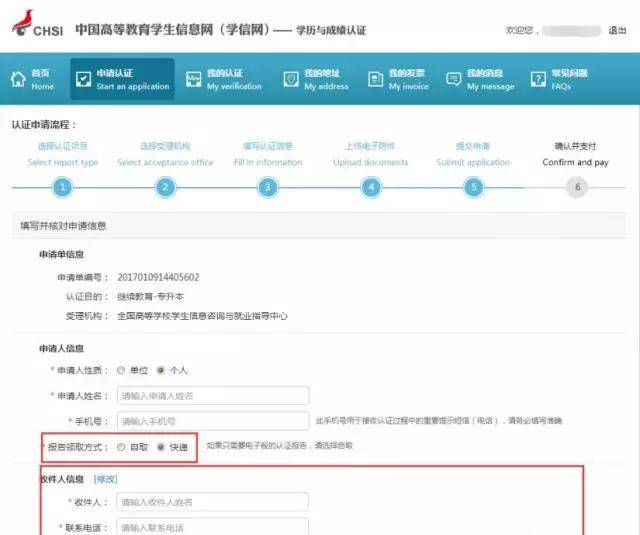Click the Home house icon

click(18, 80)
